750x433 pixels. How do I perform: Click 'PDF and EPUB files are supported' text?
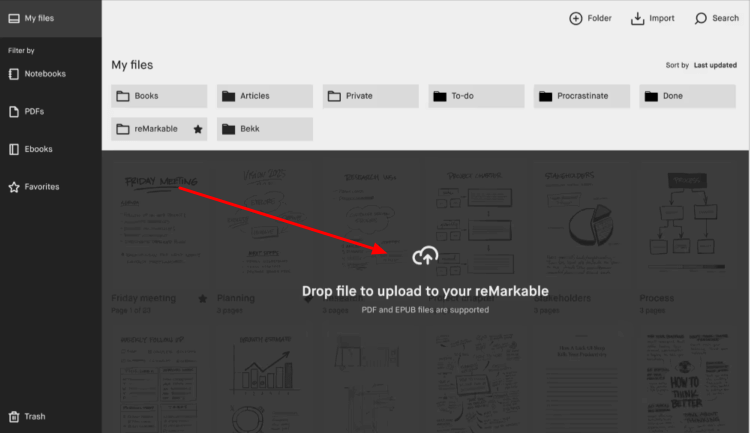pyautogui.click(x=425, y=310)
